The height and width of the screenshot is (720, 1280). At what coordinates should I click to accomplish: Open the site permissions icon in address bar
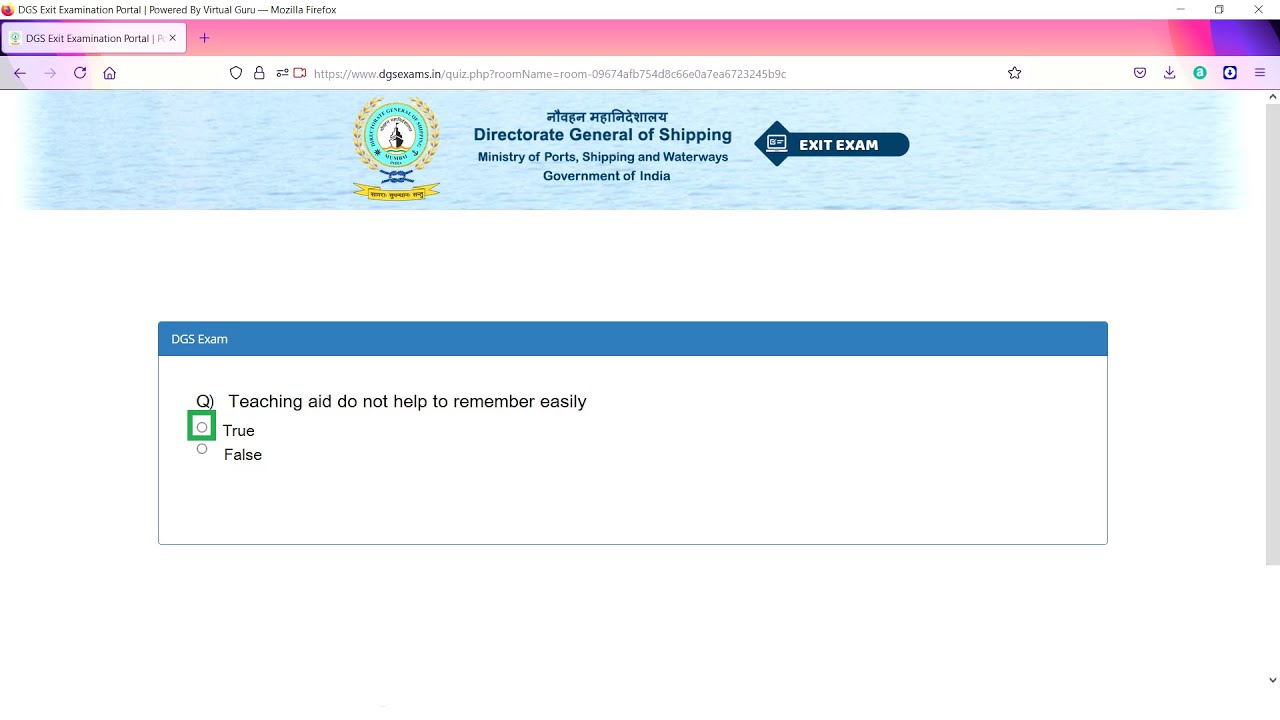pos(282,73)
